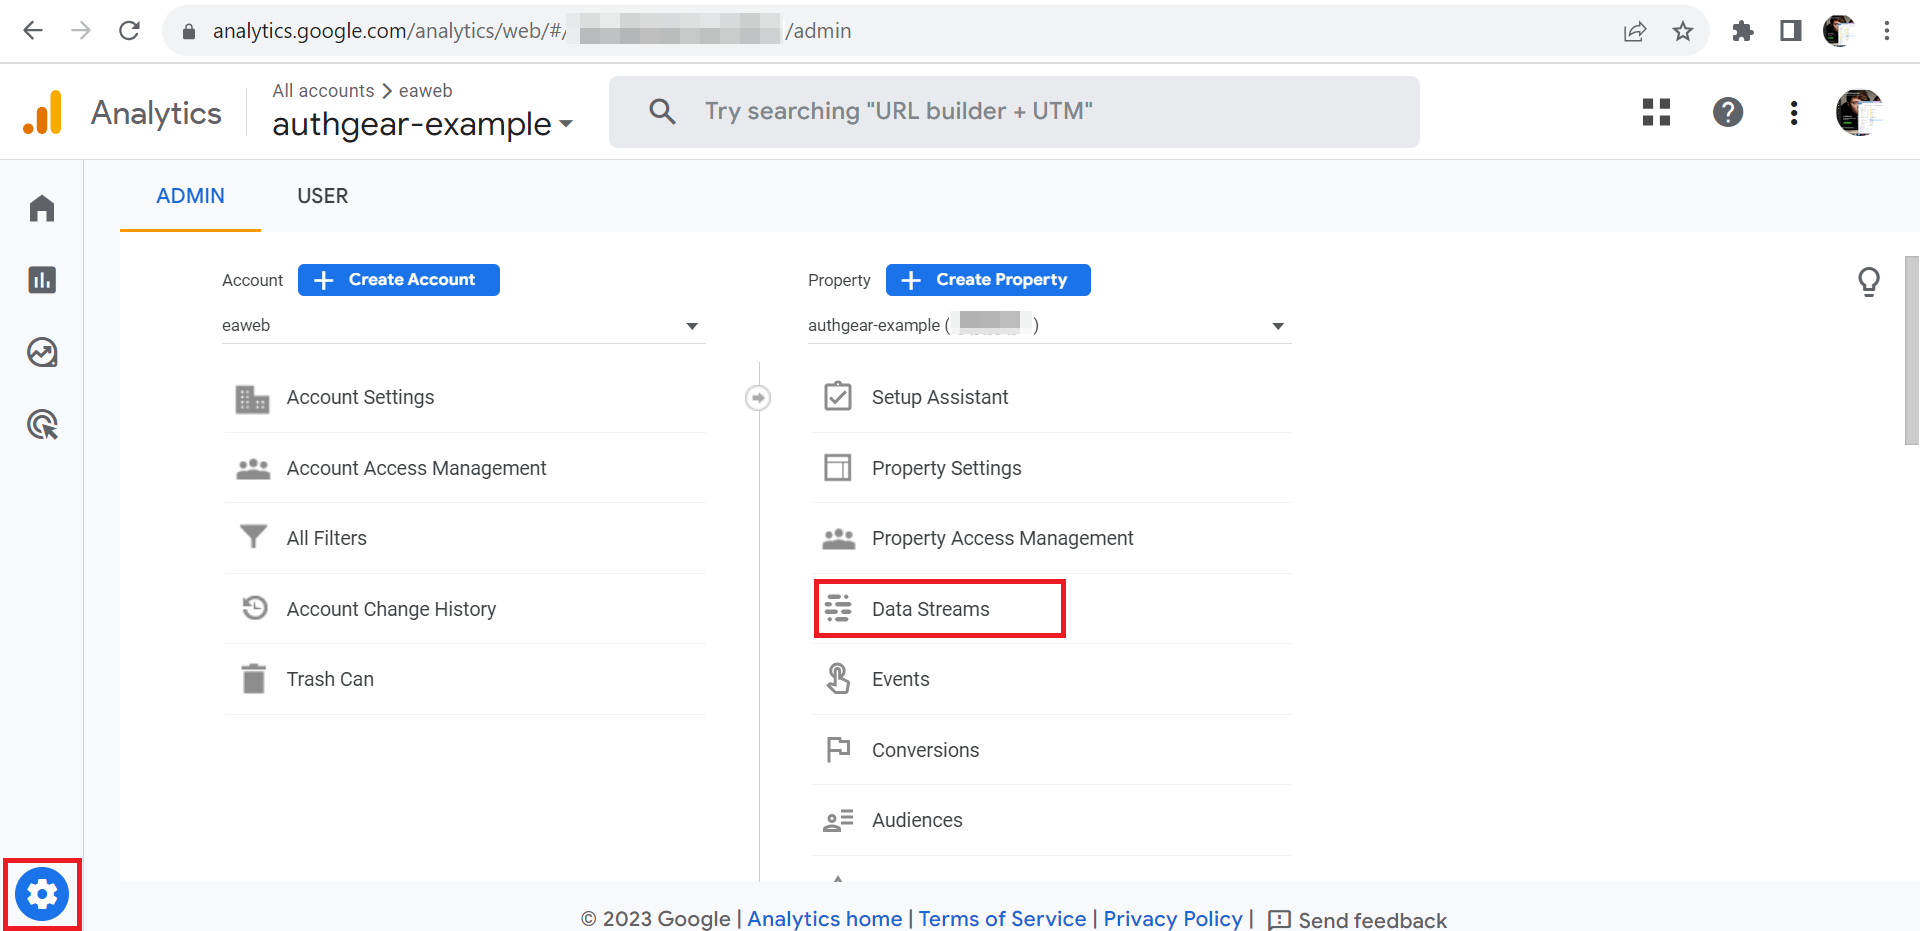
Task: Open the authgear-example property selector in header
Action: pyautogui.click(x=422, y=124)
